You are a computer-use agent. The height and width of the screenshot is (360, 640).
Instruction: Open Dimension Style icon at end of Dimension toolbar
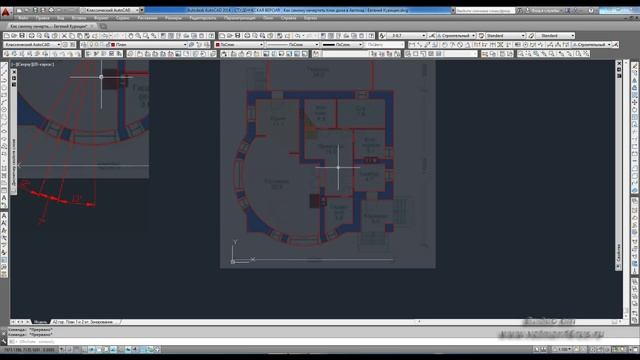pos(616,44)
